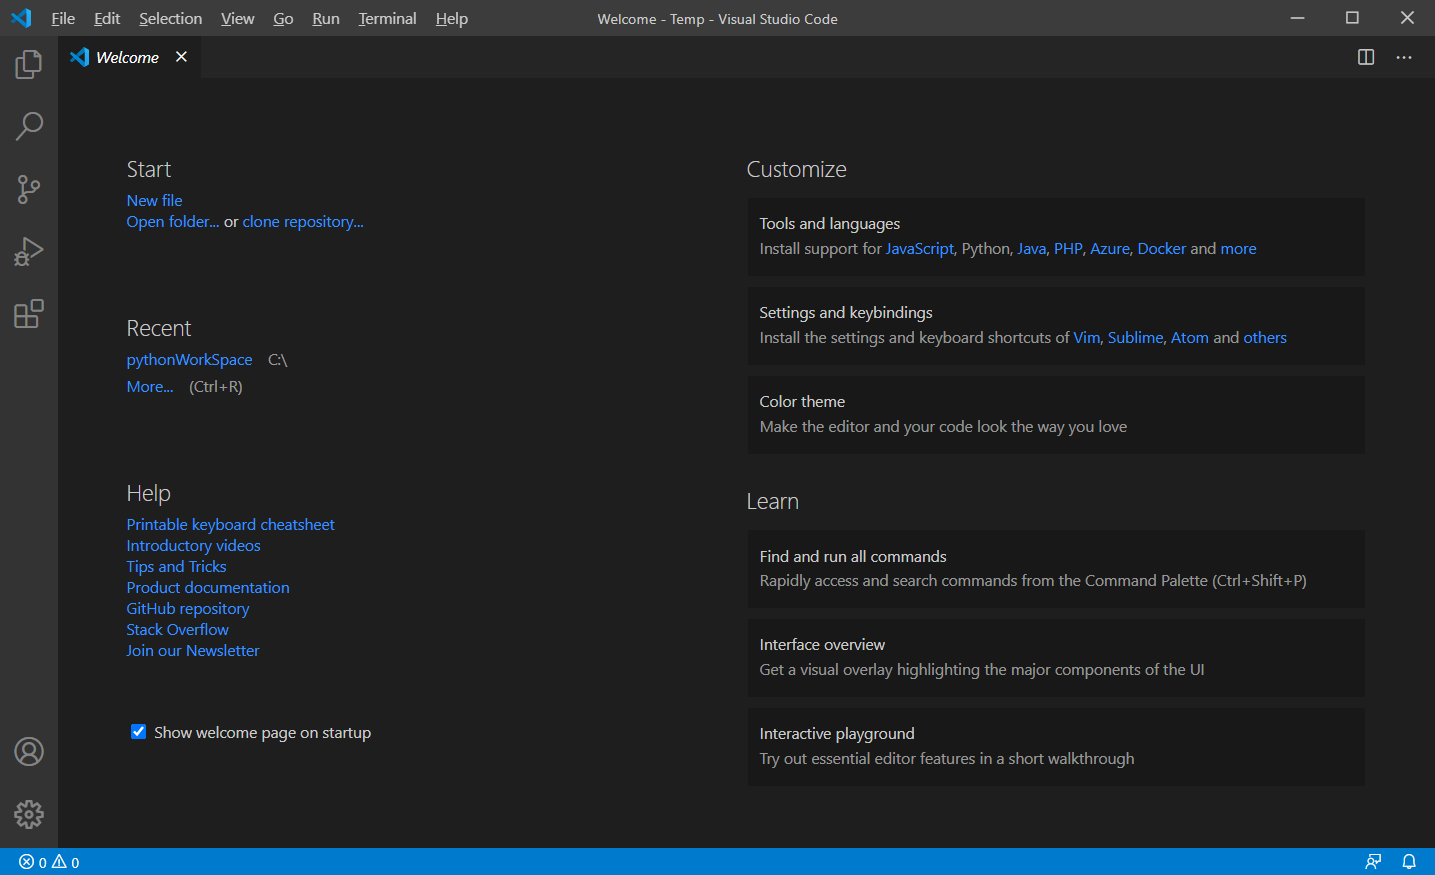The image size is (1435, 875).
Task: Open Stack Overflow link
Action: pos(177,629)
